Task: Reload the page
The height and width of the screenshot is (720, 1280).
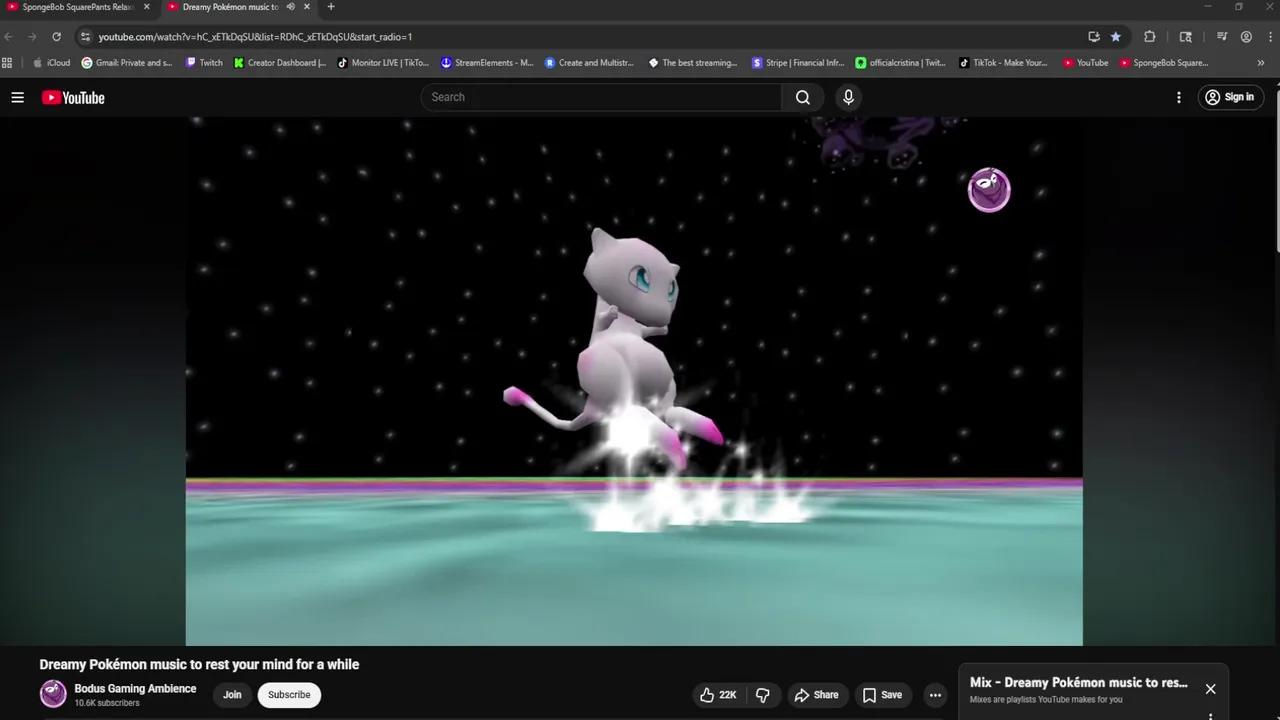Action: tap(57, 37)
